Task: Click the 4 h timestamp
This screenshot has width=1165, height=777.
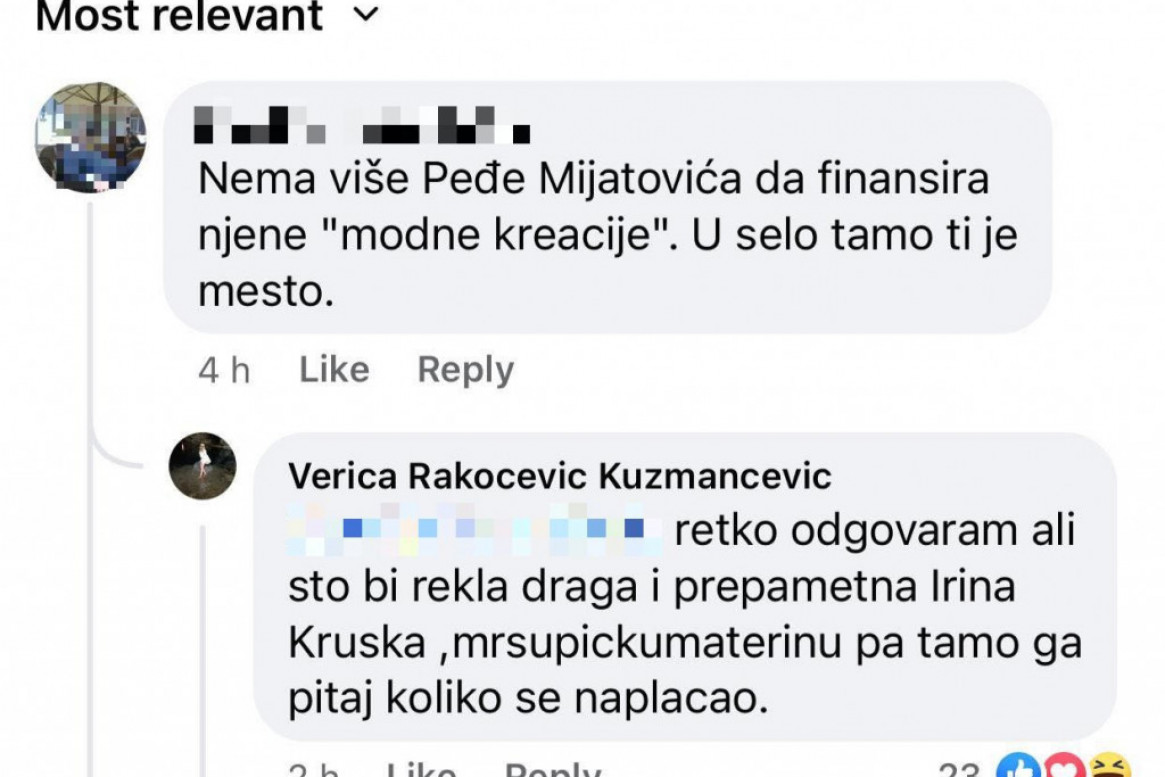Action: [224, 370]
